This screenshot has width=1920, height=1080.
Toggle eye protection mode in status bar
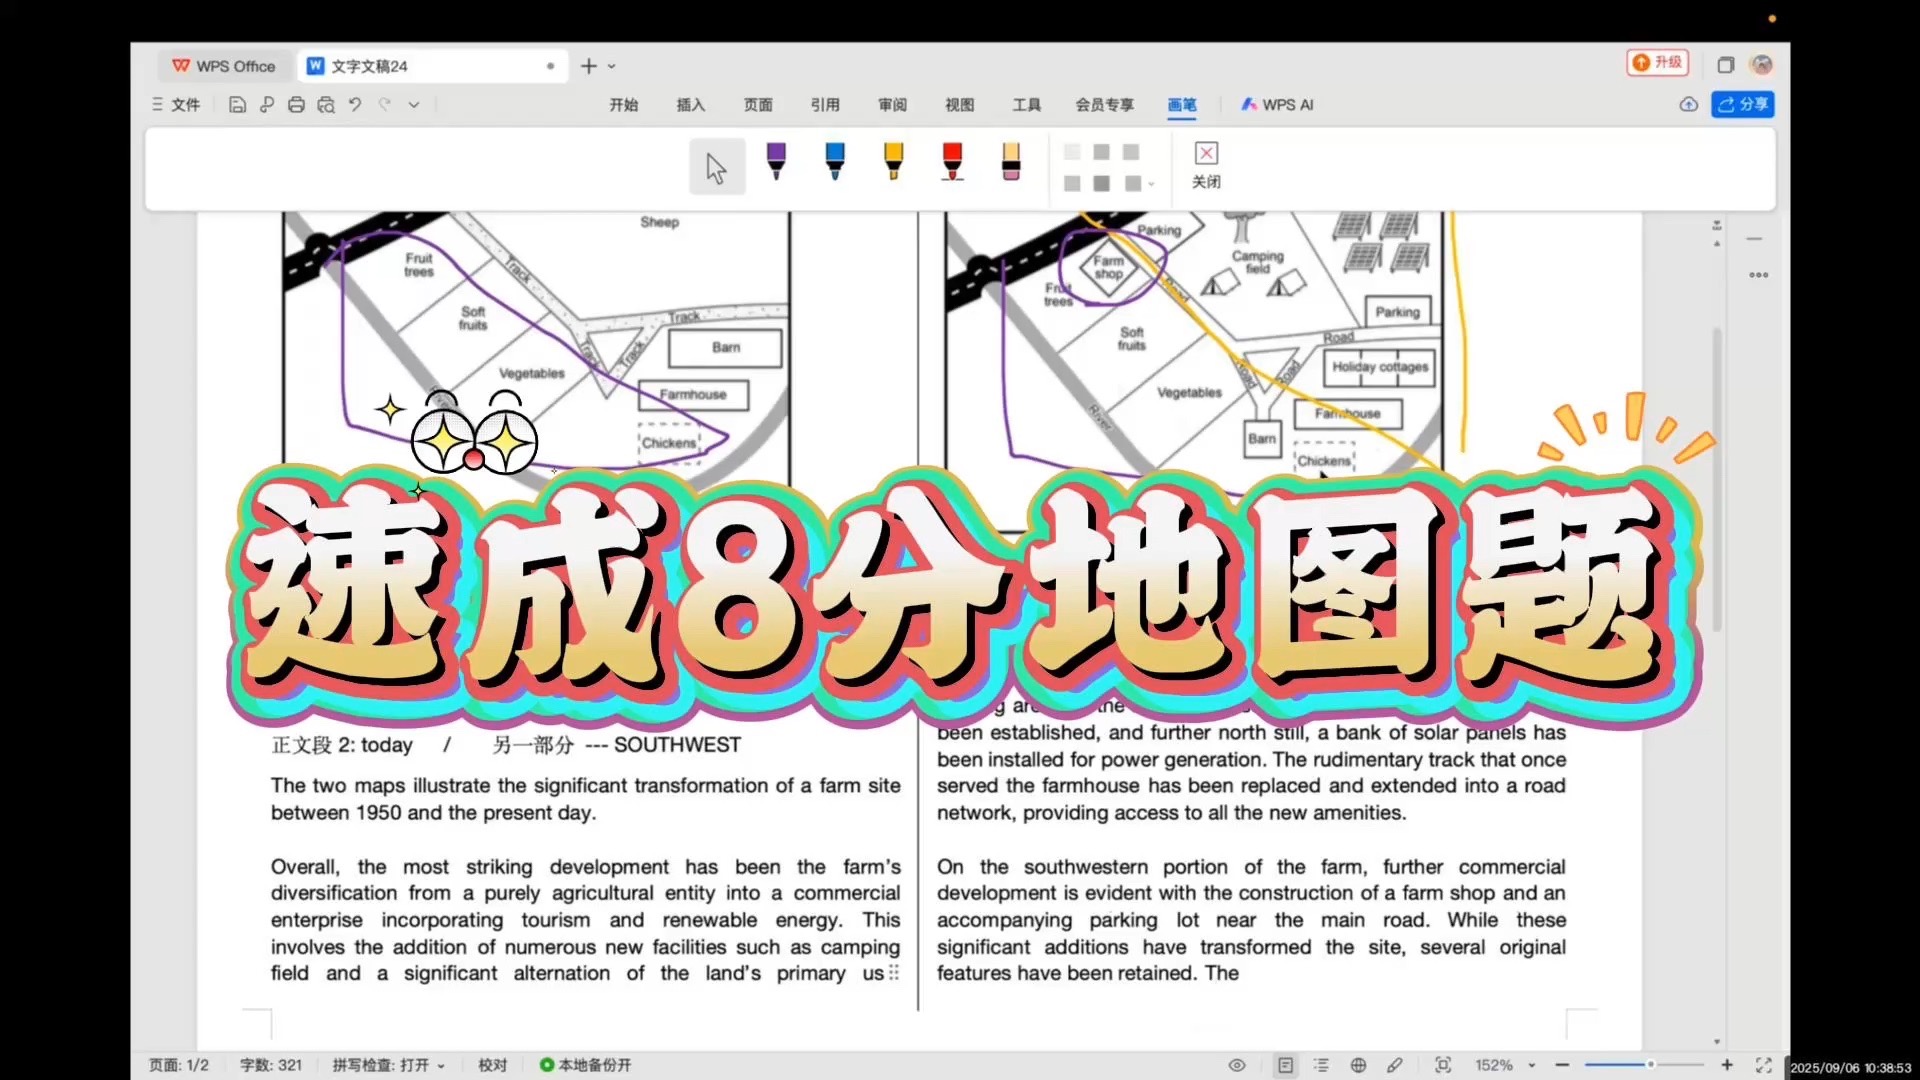point(1237,1065)
